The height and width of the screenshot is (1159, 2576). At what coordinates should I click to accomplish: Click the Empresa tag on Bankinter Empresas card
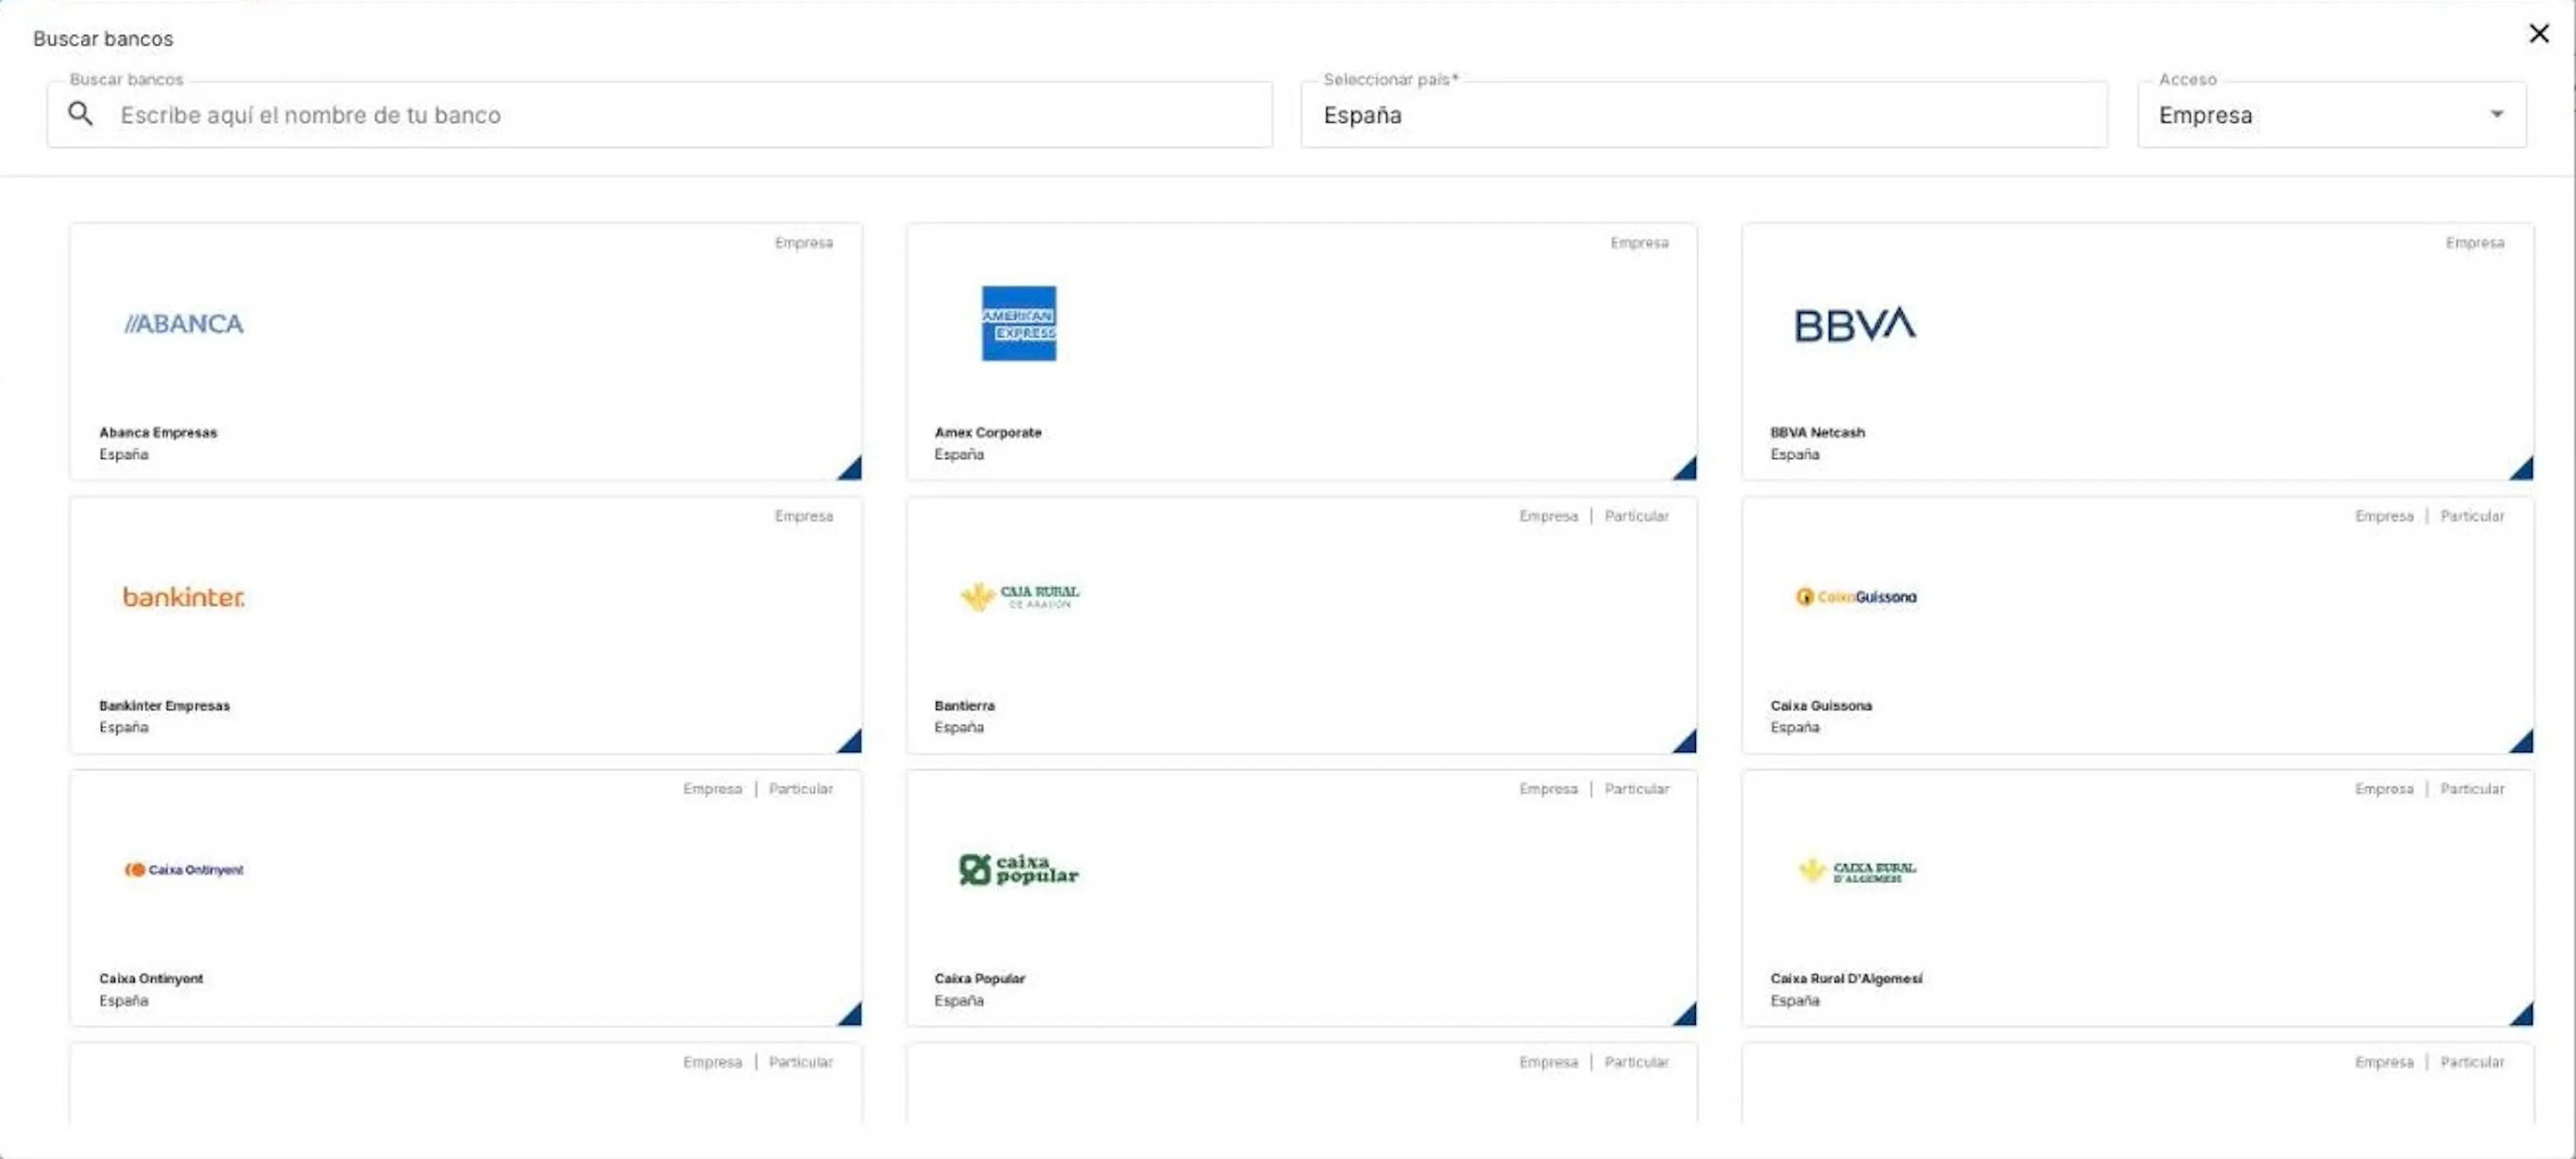click(804, 516)
